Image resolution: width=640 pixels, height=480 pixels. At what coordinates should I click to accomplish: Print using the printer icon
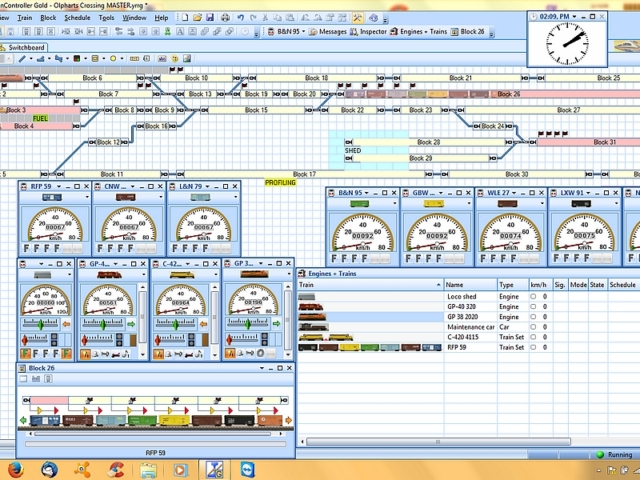[225, 18]
